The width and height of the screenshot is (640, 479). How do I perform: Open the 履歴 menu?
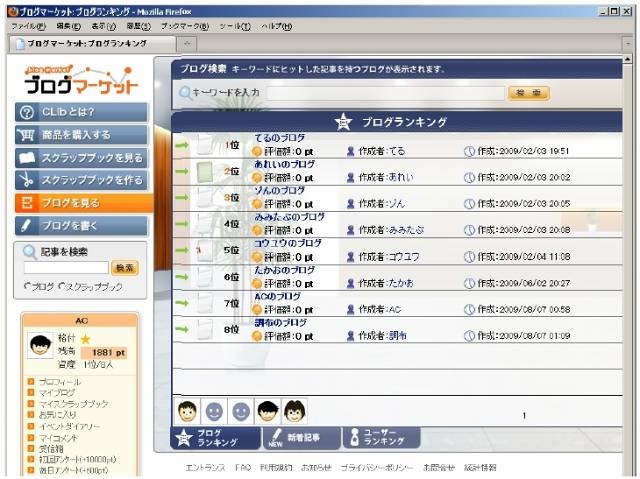click(x=138, y=26)
